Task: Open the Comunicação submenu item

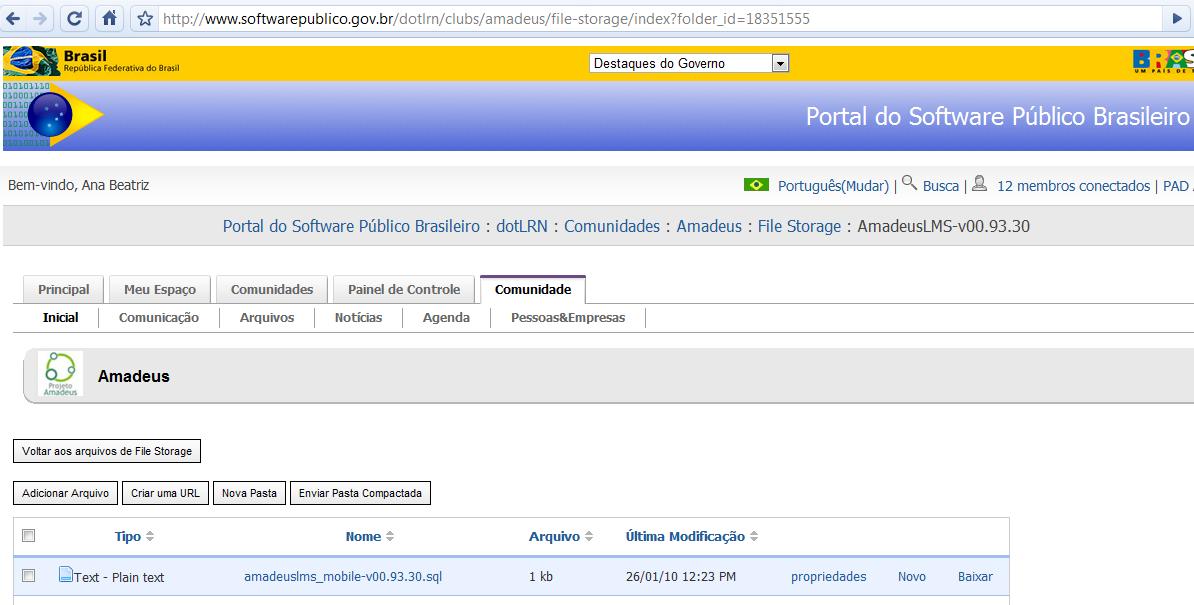Action: tap(158, 317)
